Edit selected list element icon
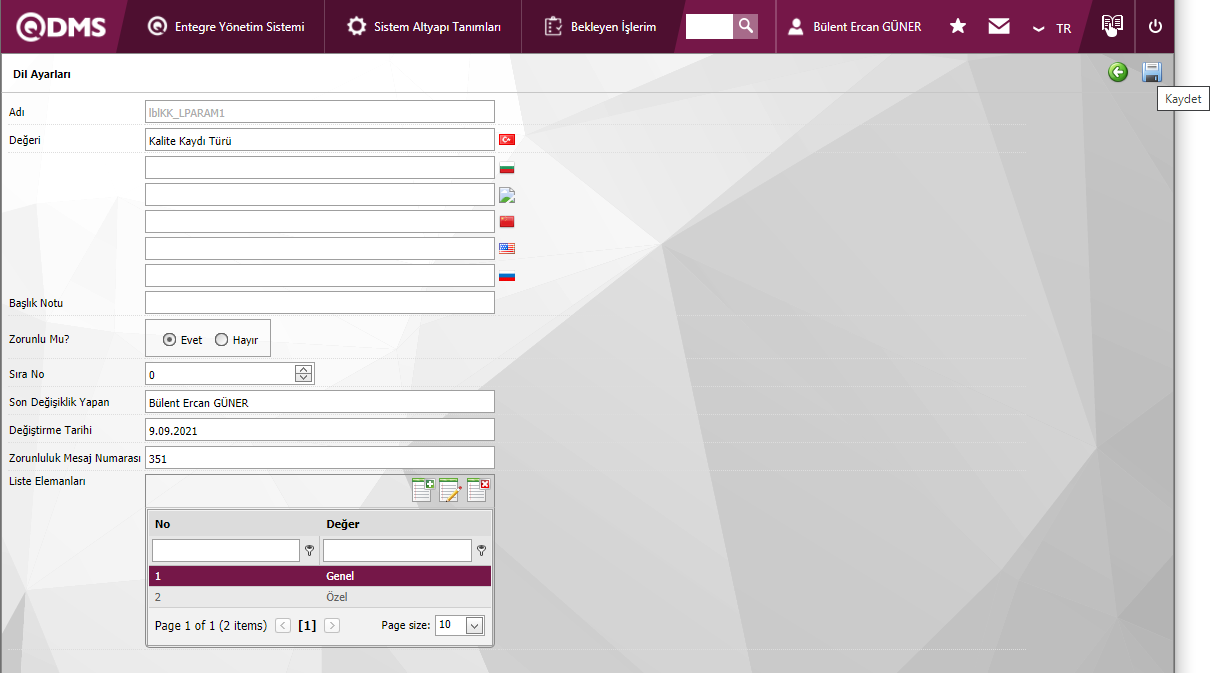Screen dimensions: 1212x673 (x=450, y=490)
